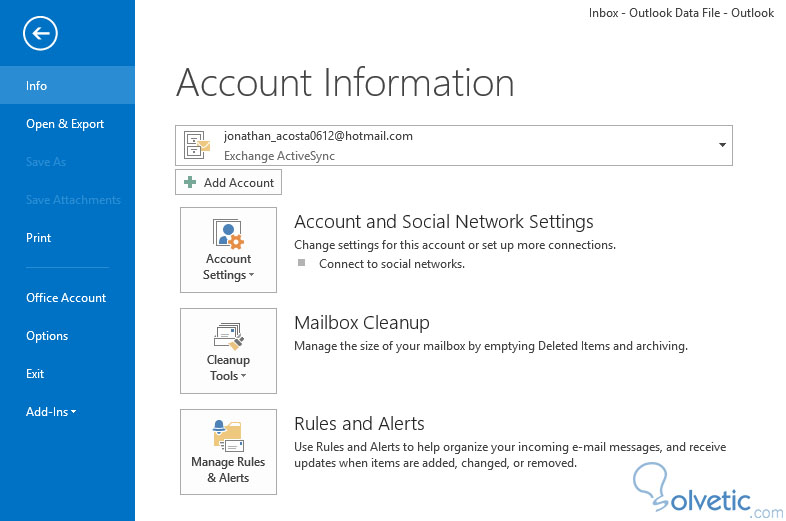Expand the Add-Ins menu in sidebar
This screenshot has height=521, width=786.
pyautogui.click(x=51, y=411)
